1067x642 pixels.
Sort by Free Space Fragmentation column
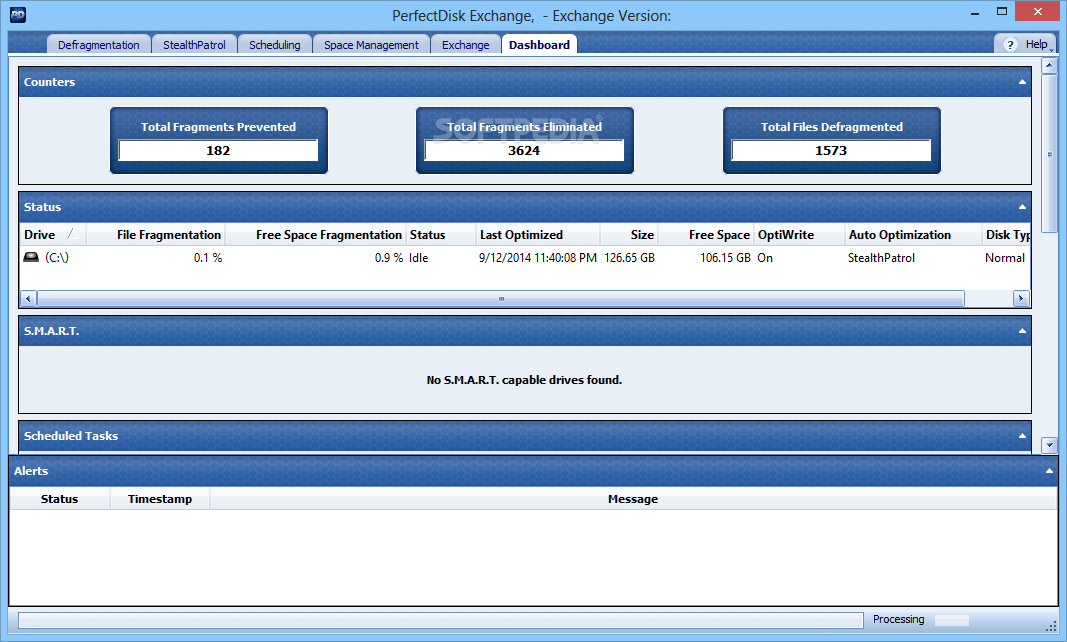(x=315, y=235)
